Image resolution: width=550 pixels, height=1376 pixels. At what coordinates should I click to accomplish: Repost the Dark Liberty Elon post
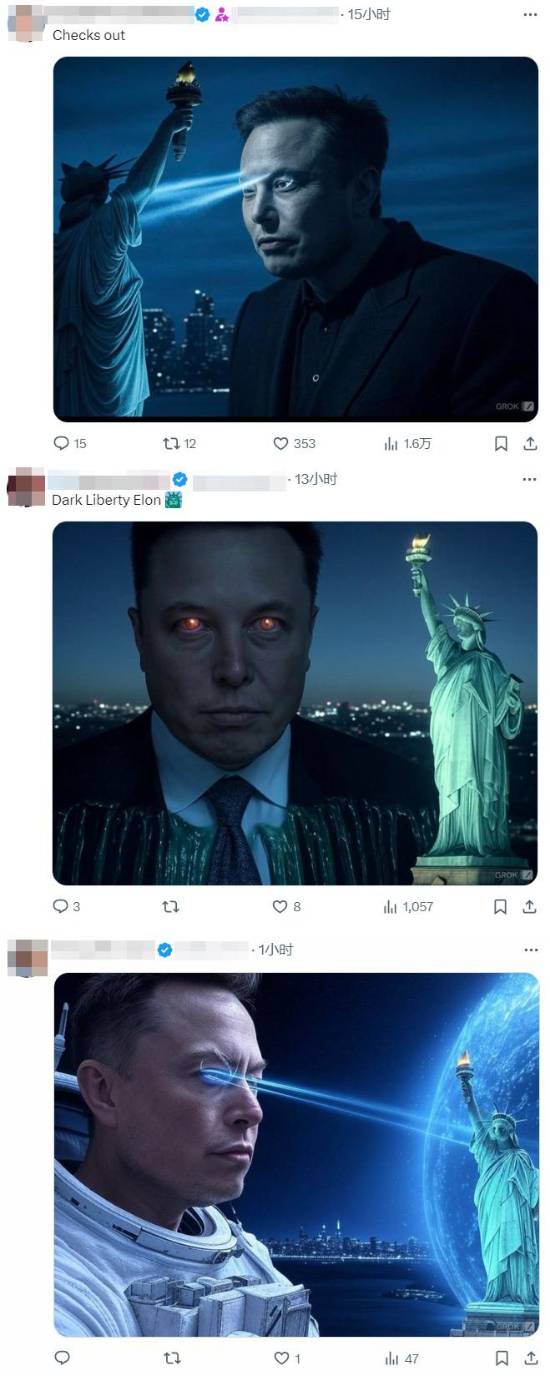click(171, 906)
